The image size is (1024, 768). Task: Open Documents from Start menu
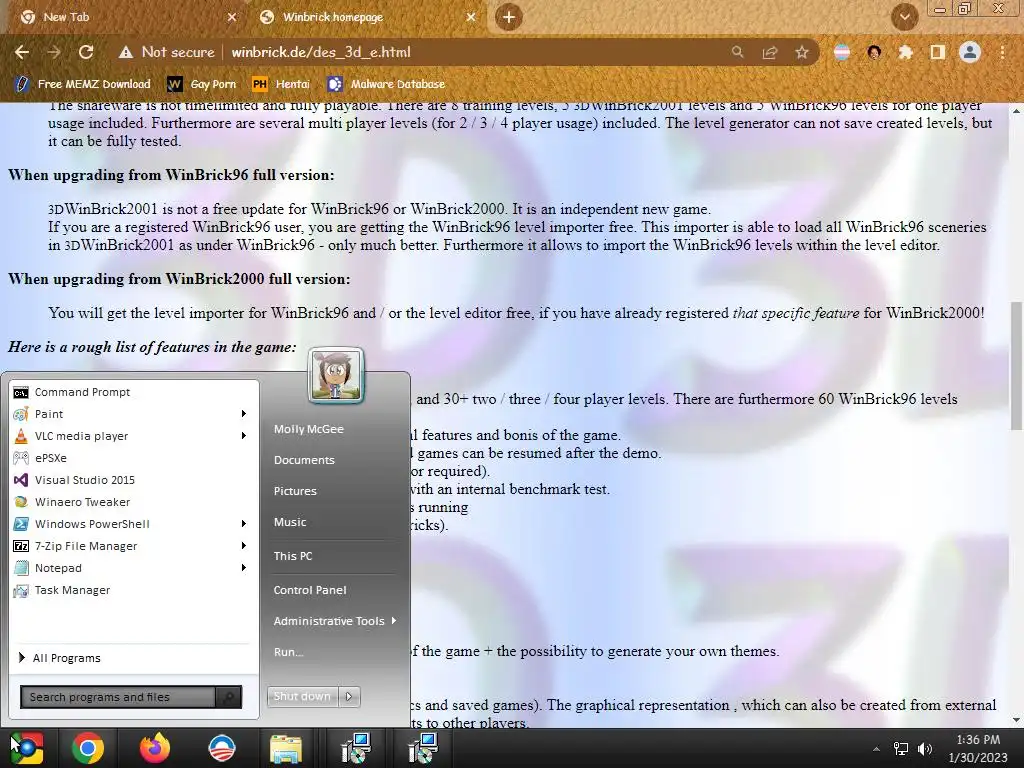[304, 460]
